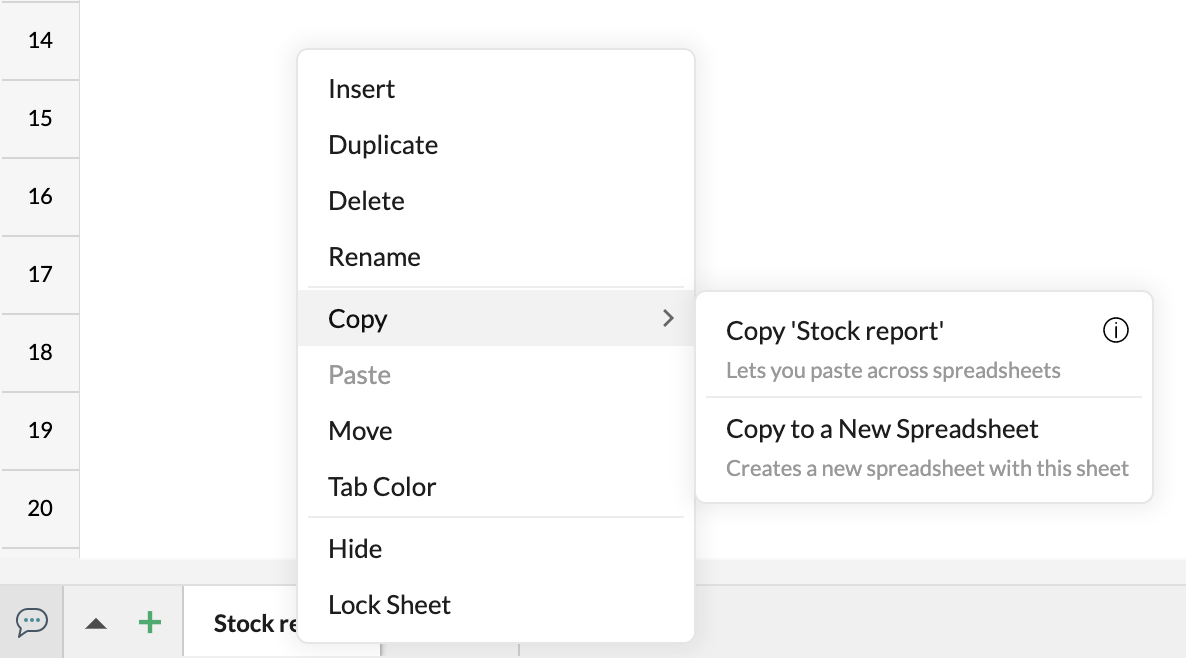Open the Stock report sheet tab
Image resolution: width=1186 pixels, height=658 pixels.
pos(250,623)
